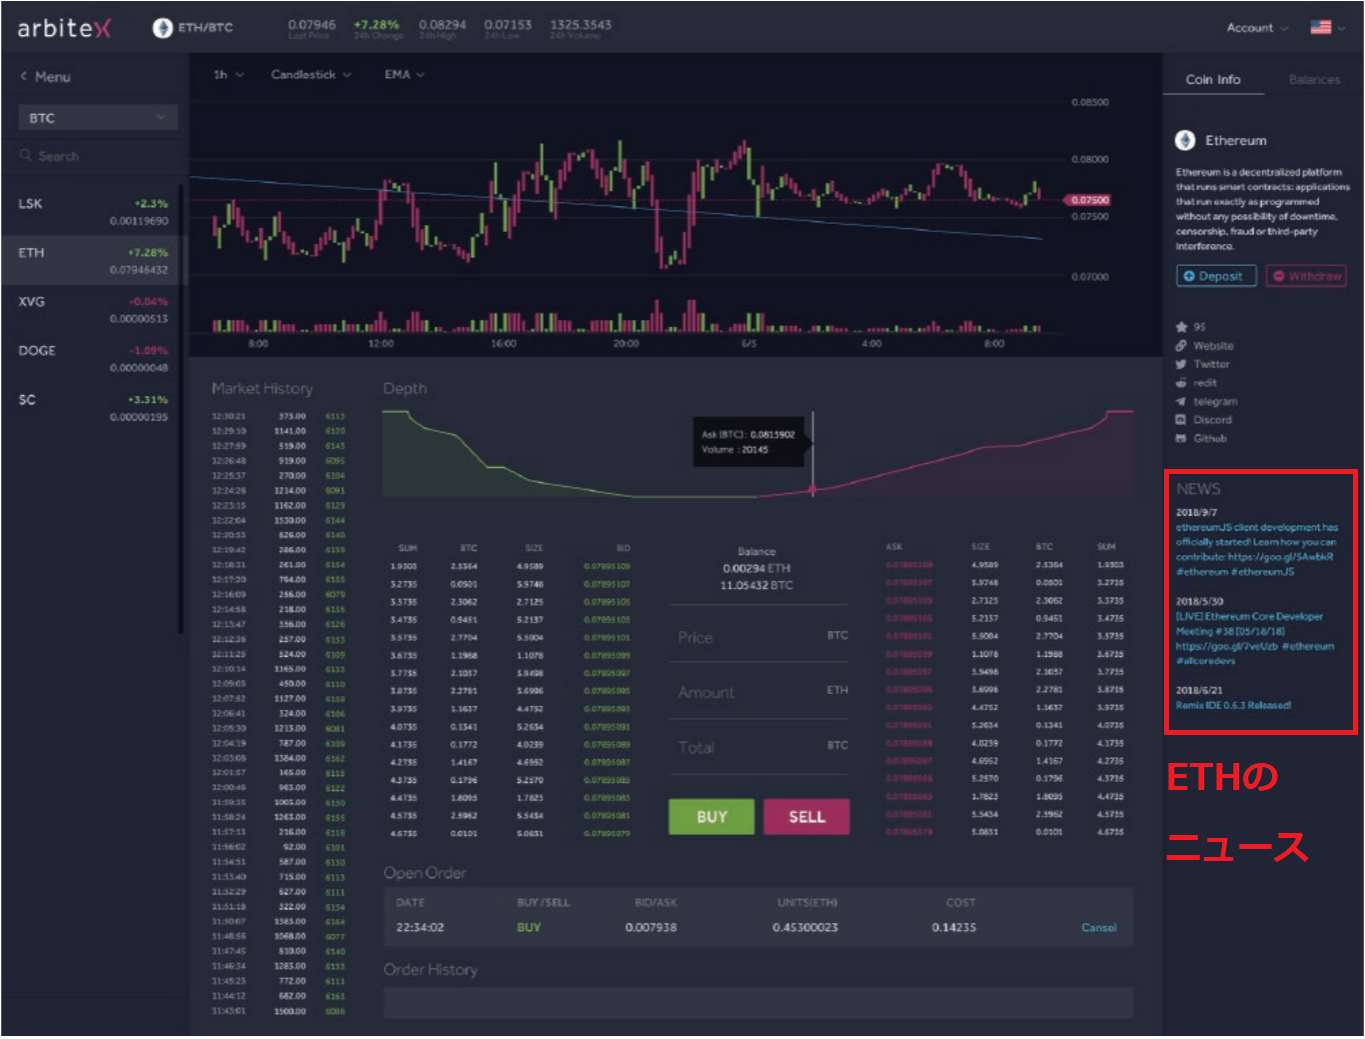Open the Github link
The width and height of the screenshot is (1365, 1039).
point(1209,438)
